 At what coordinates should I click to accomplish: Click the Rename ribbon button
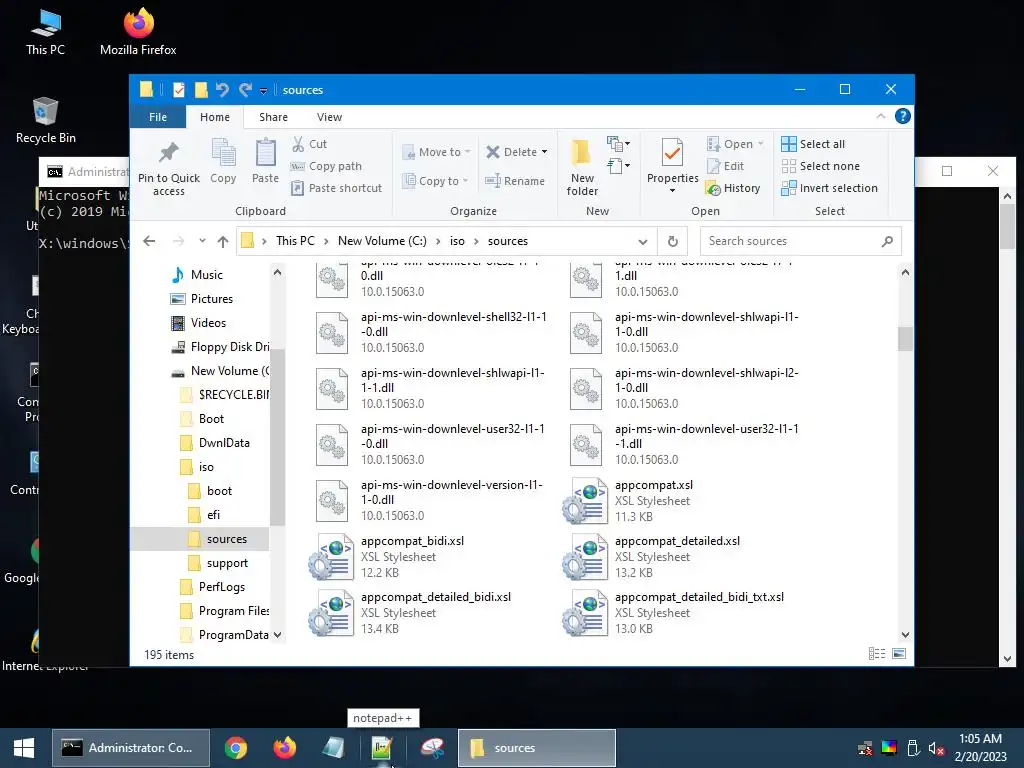click(x=515, y=181)
